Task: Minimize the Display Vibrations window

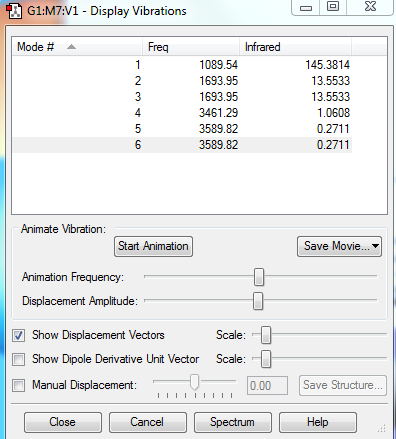Action: pyautogui.click(x=306, y=7)
